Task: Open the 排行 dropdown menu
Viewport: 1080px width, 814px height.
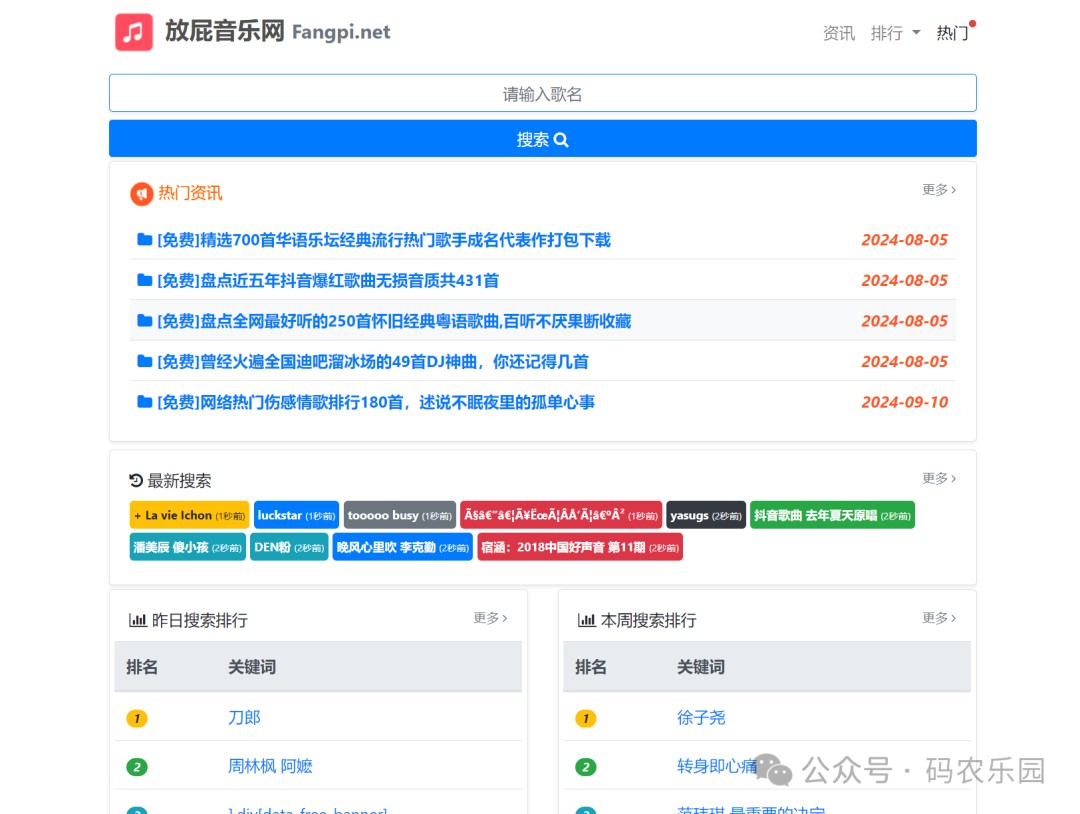Action: pyautogui.click(x=895, y=33)
